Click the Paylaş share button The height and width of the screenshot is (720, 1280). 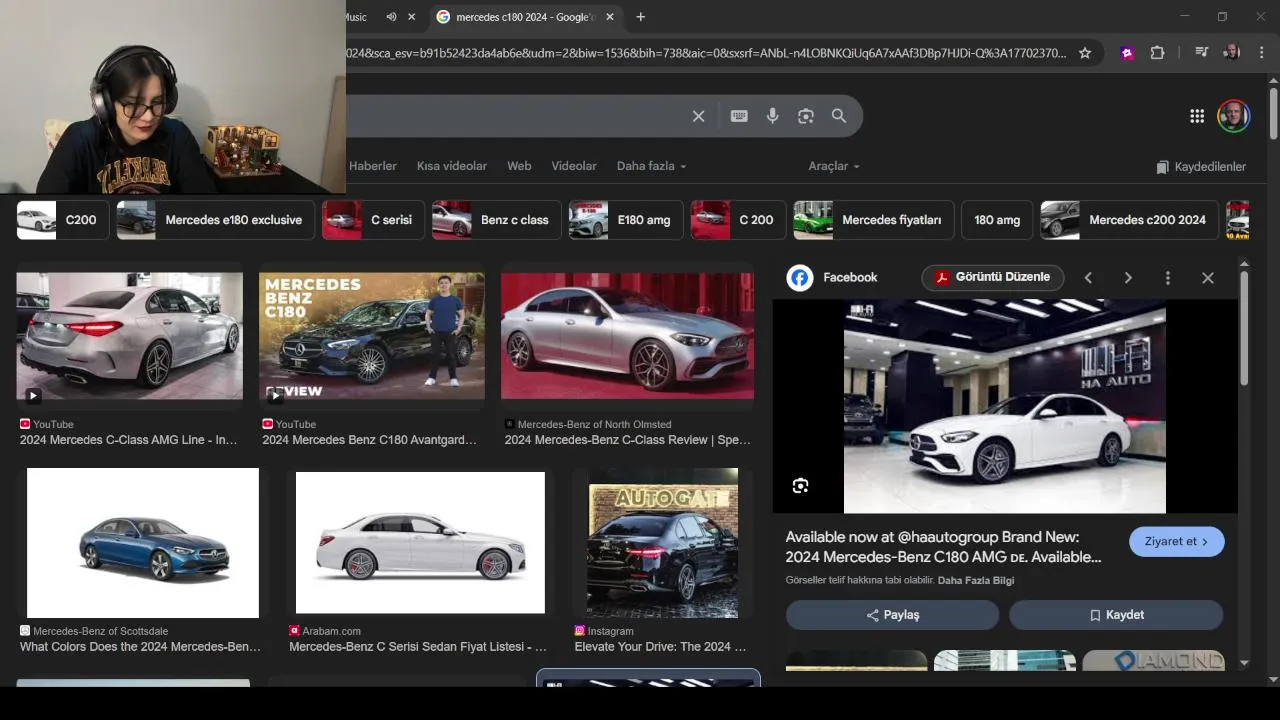coord(892,615)
